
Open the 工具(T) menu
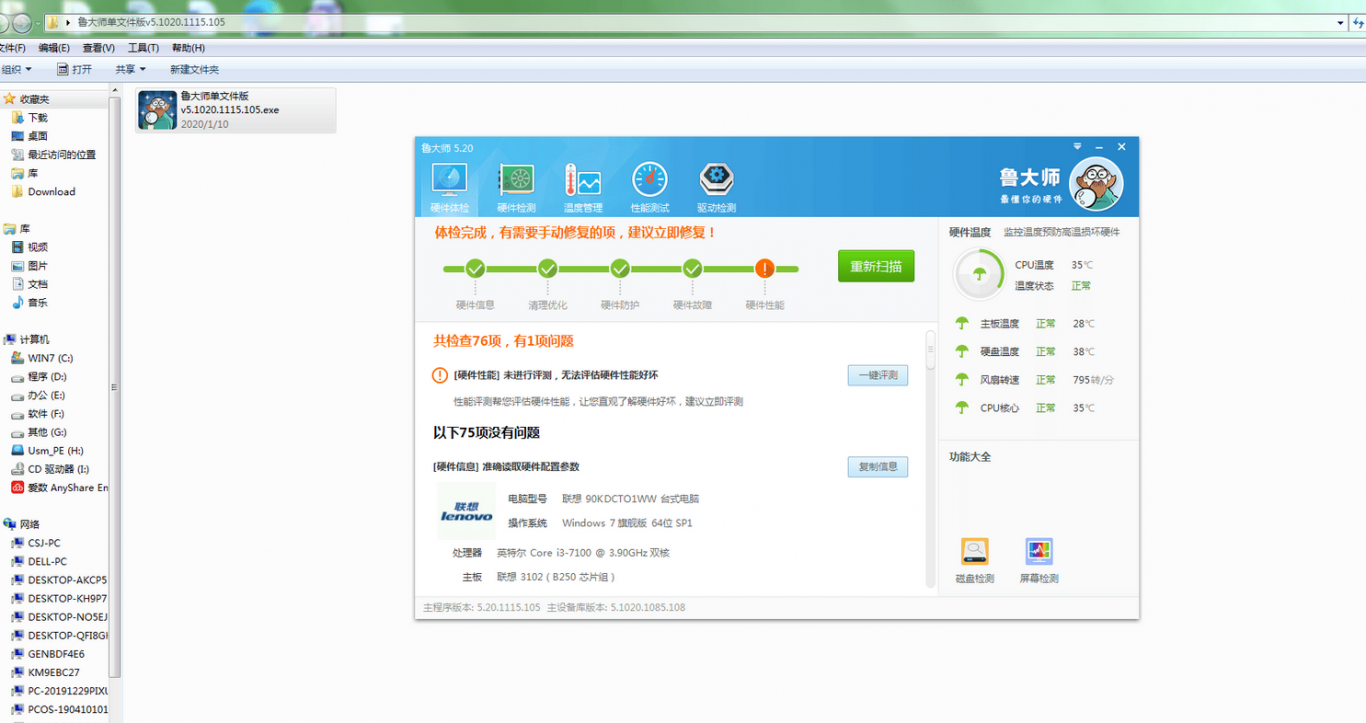[143, 48]
